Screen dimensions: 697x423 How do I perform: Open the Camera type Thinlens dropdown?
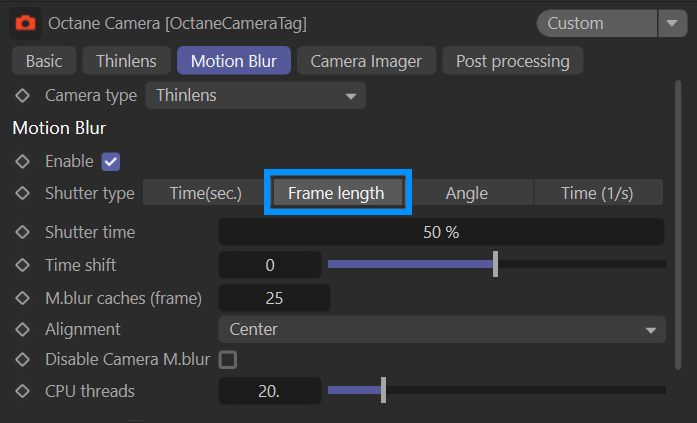click(255, 96)
